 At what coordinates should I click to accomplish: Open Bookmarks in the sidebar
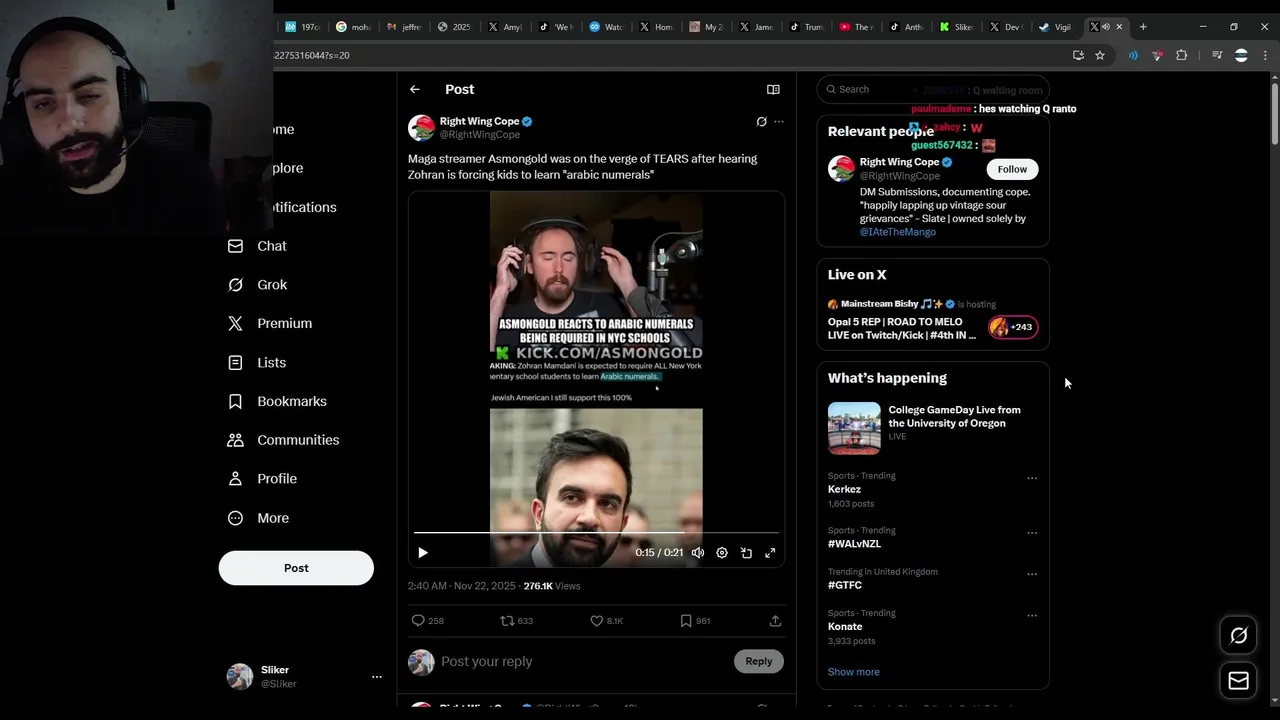277,402
